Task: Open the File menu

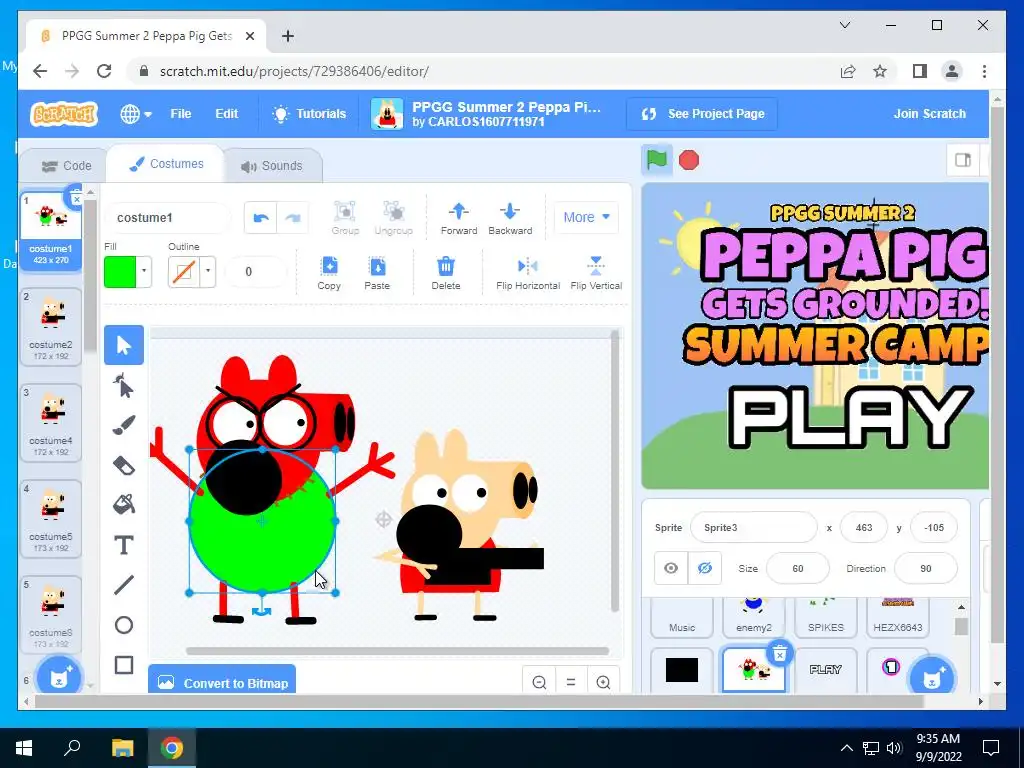Action: pyautogui.click(x=181, y=114)
